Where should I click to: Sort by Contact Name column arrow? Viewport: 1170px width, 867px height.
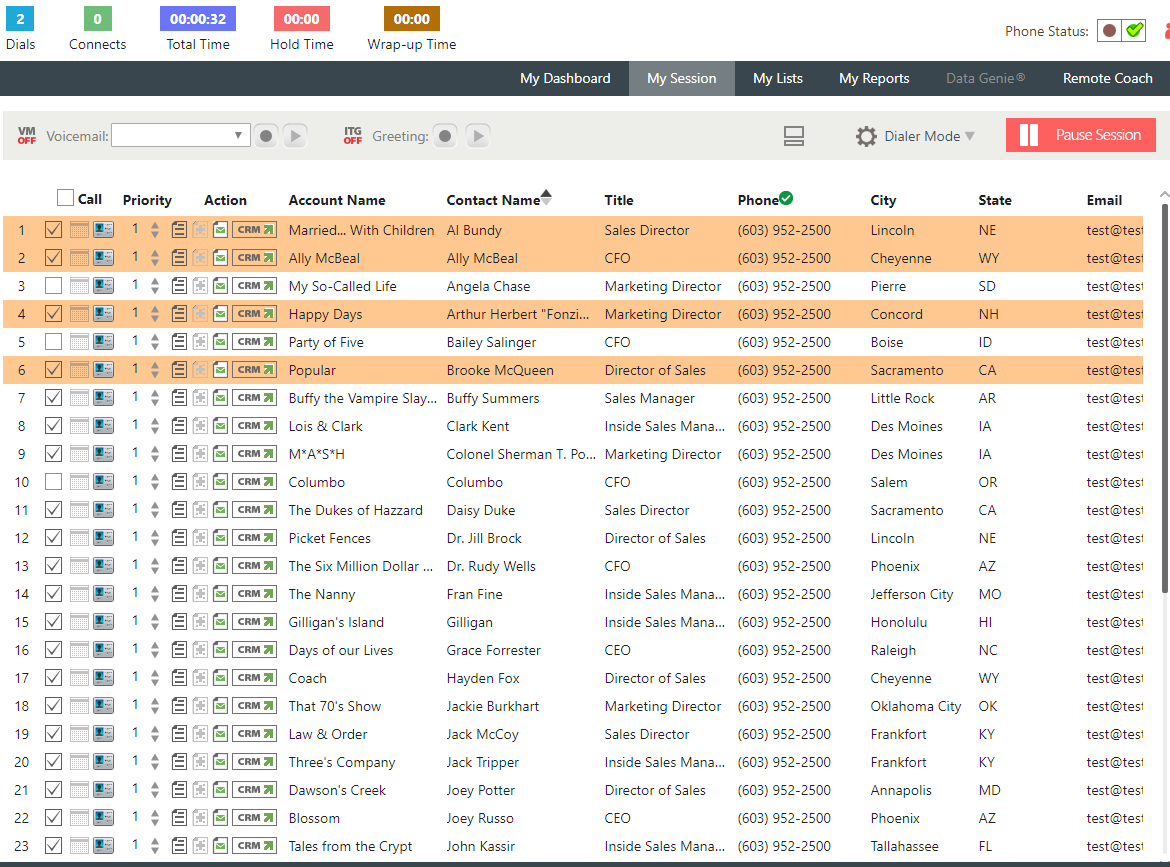pos(546,196)
